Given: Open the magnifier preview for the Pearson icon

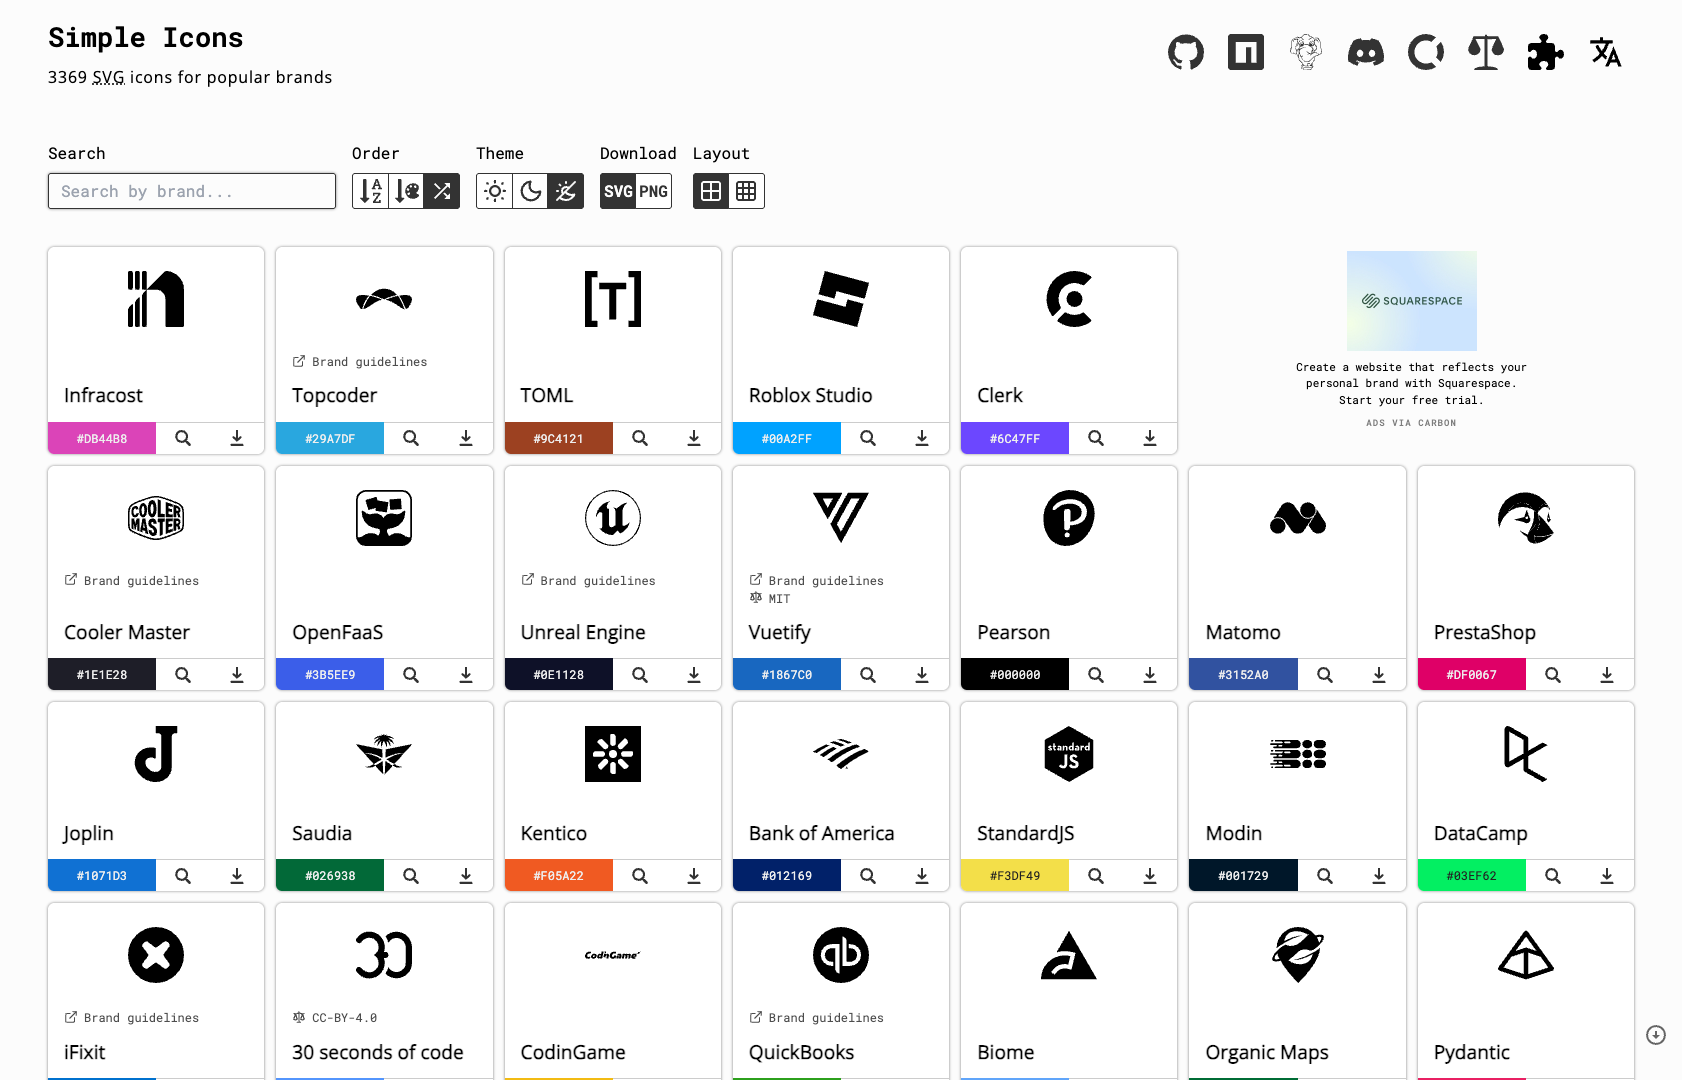Looking at the screenshot, I should click(x=1095, y=674).
